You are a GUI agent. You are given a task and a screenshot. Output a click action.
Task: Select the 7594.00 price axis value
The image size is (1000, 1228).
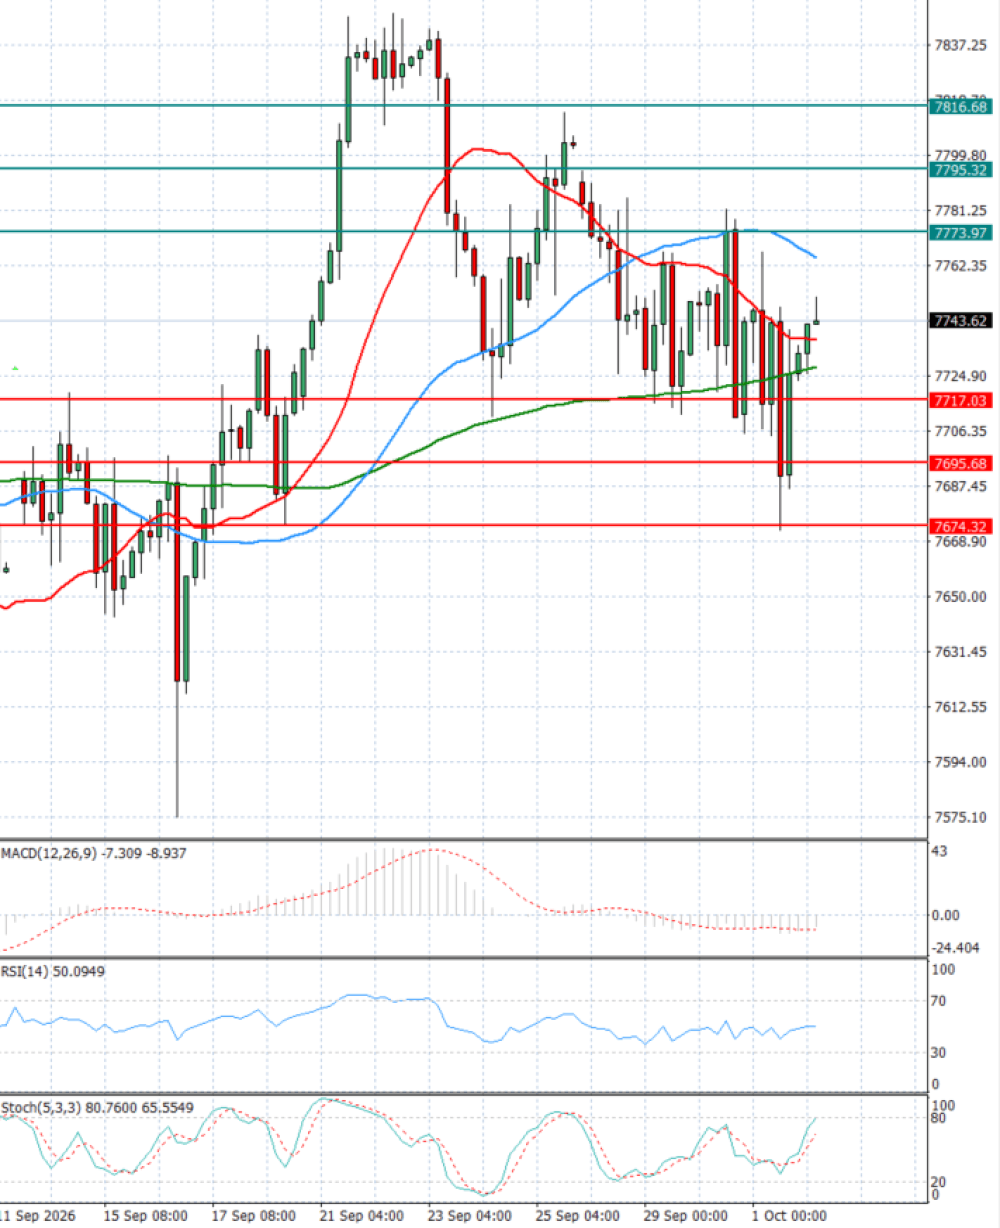(960, 762)
